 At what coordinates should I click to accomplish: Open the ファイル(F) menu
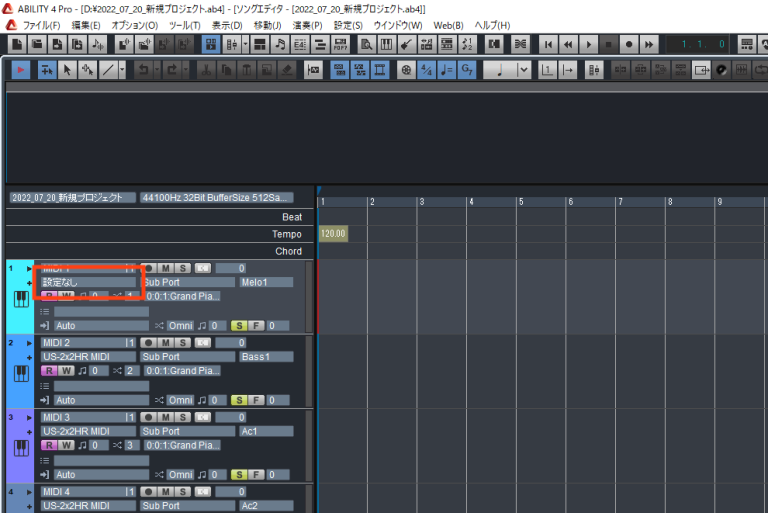41,25
